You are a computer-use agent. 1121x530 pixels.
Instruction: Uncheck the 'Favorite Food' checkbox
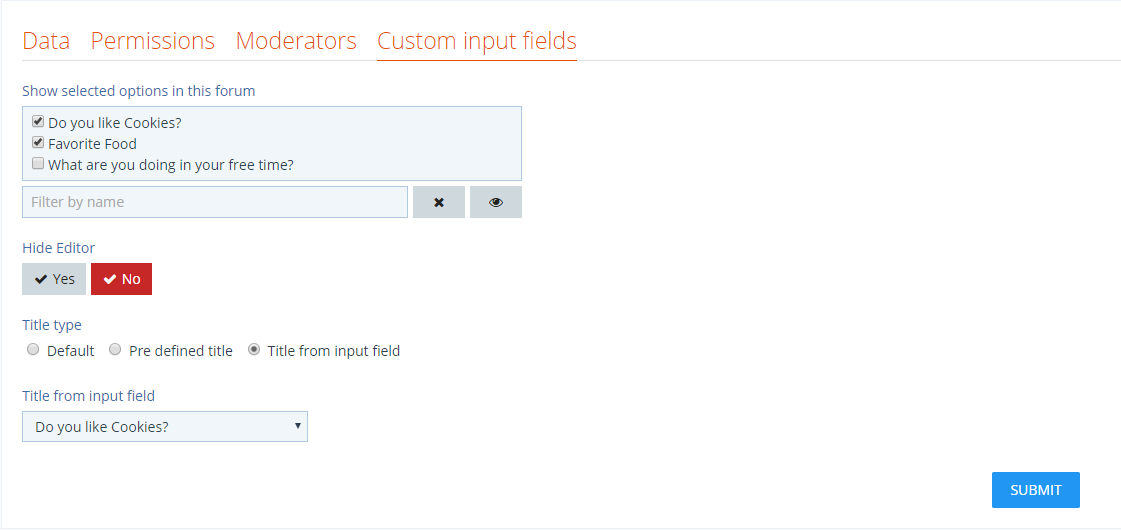pyautogui.click(x=38, y=142)
